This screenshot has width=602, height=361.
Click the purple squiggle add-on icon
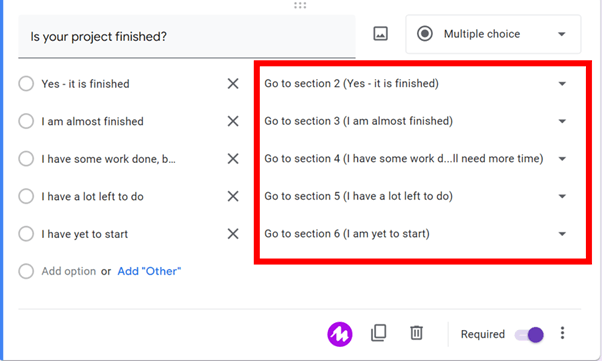(340, 334)
